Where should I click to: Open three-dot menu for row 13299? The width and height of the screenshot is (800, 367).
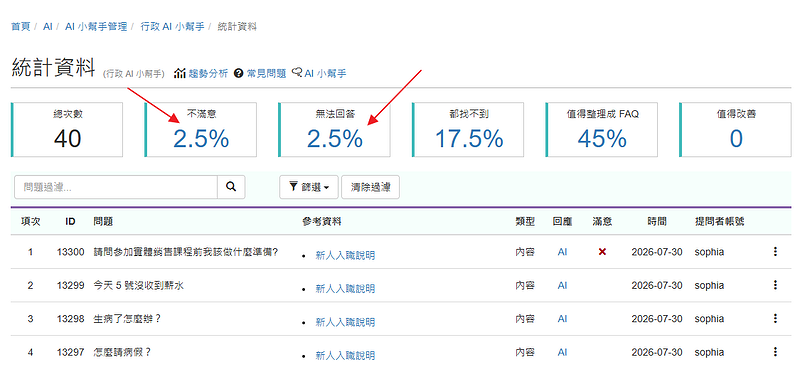[776, 285]
